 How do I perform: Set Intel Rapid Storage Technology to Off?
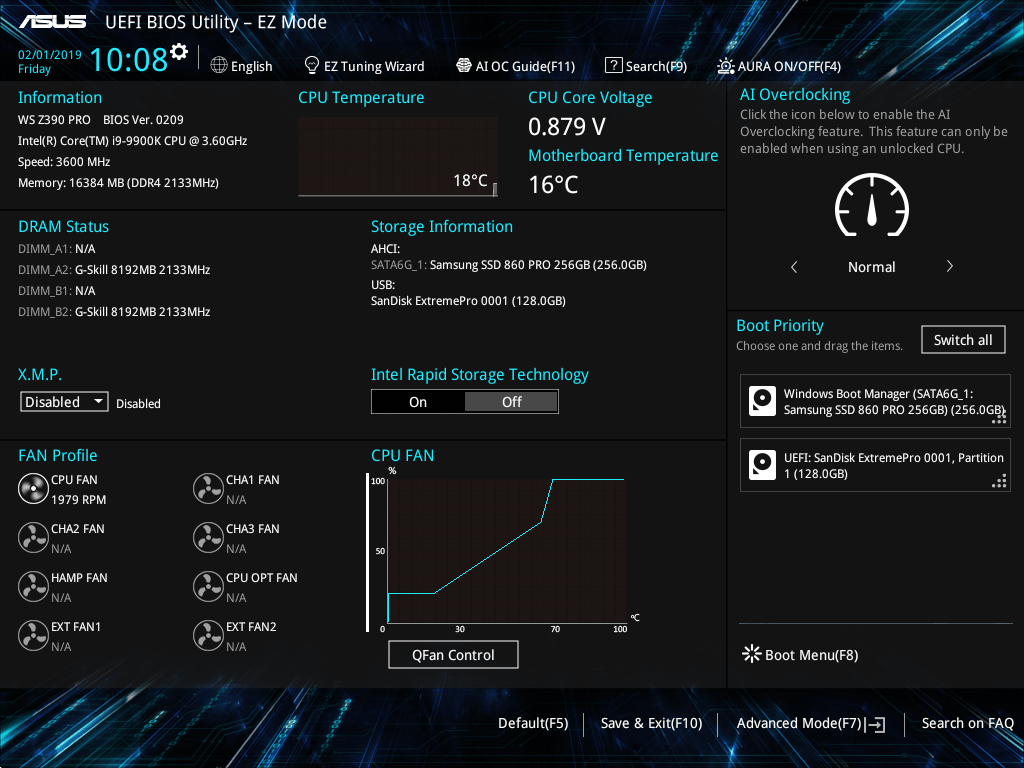tap(511, 402)
